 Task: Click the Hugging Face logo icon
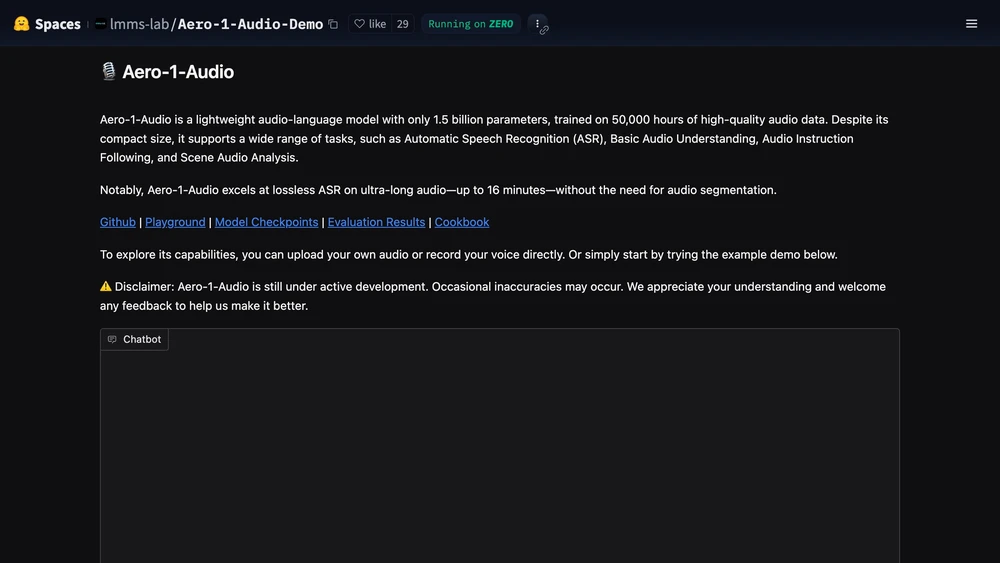(x=22, y=24)
